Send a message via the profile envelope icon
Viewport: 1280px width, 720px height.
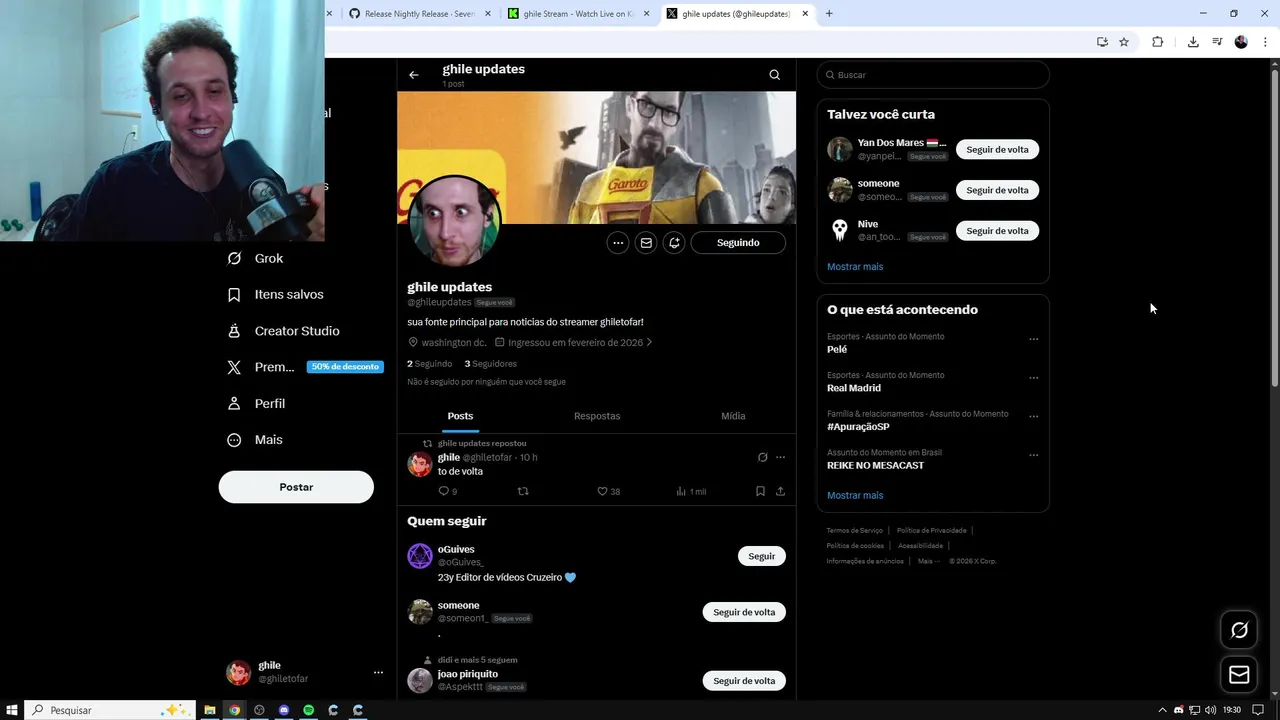pyautogui.click(x=646, y=243)
